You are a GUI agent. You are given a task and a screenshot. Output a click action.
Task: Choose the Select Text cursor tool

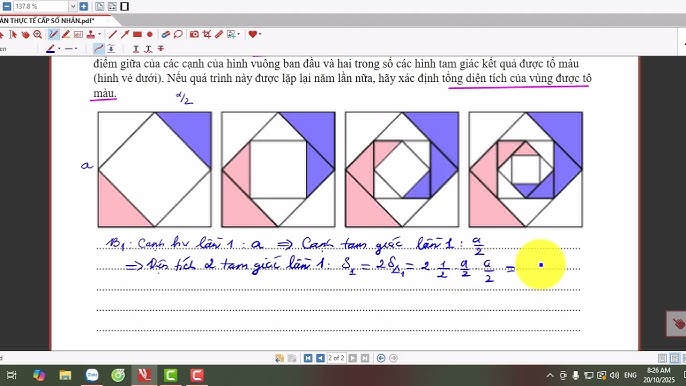coord(13,35)
